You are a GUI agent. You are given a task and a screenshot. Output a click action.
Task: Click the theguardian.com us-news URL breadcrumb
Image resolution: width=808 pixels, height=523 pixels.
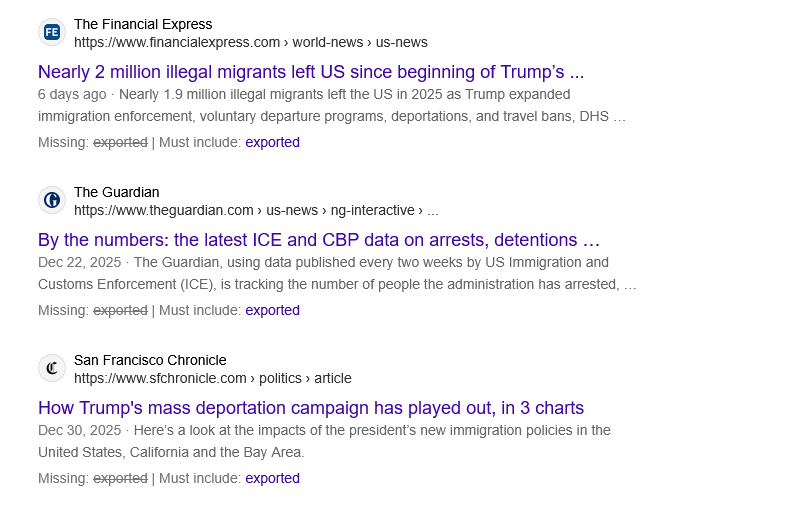[x=255, y=210]
